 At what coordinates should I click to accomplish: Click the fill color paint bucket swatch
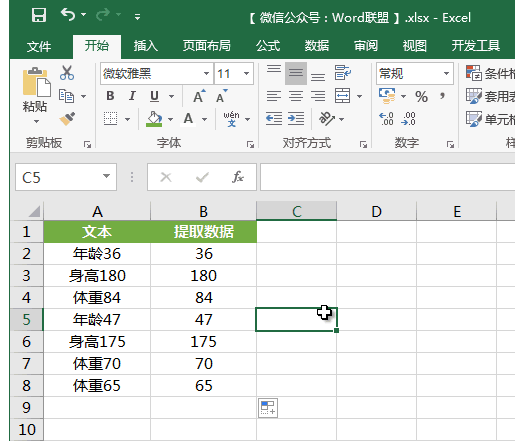[154, 119]
